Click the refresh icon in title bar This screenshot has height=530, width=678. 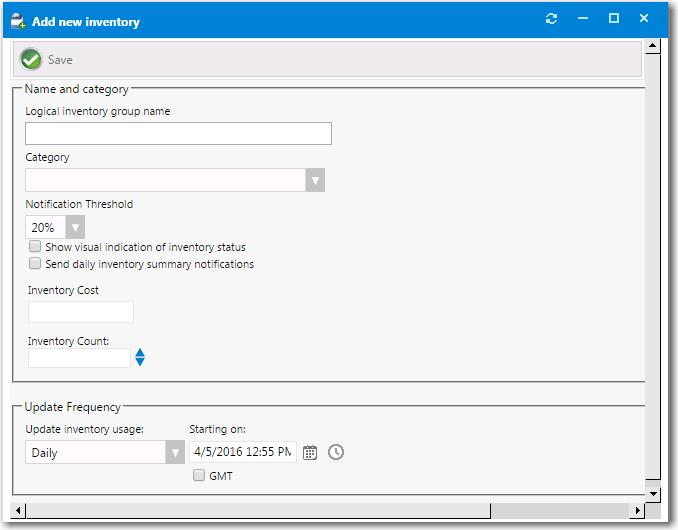pos(551,19)
